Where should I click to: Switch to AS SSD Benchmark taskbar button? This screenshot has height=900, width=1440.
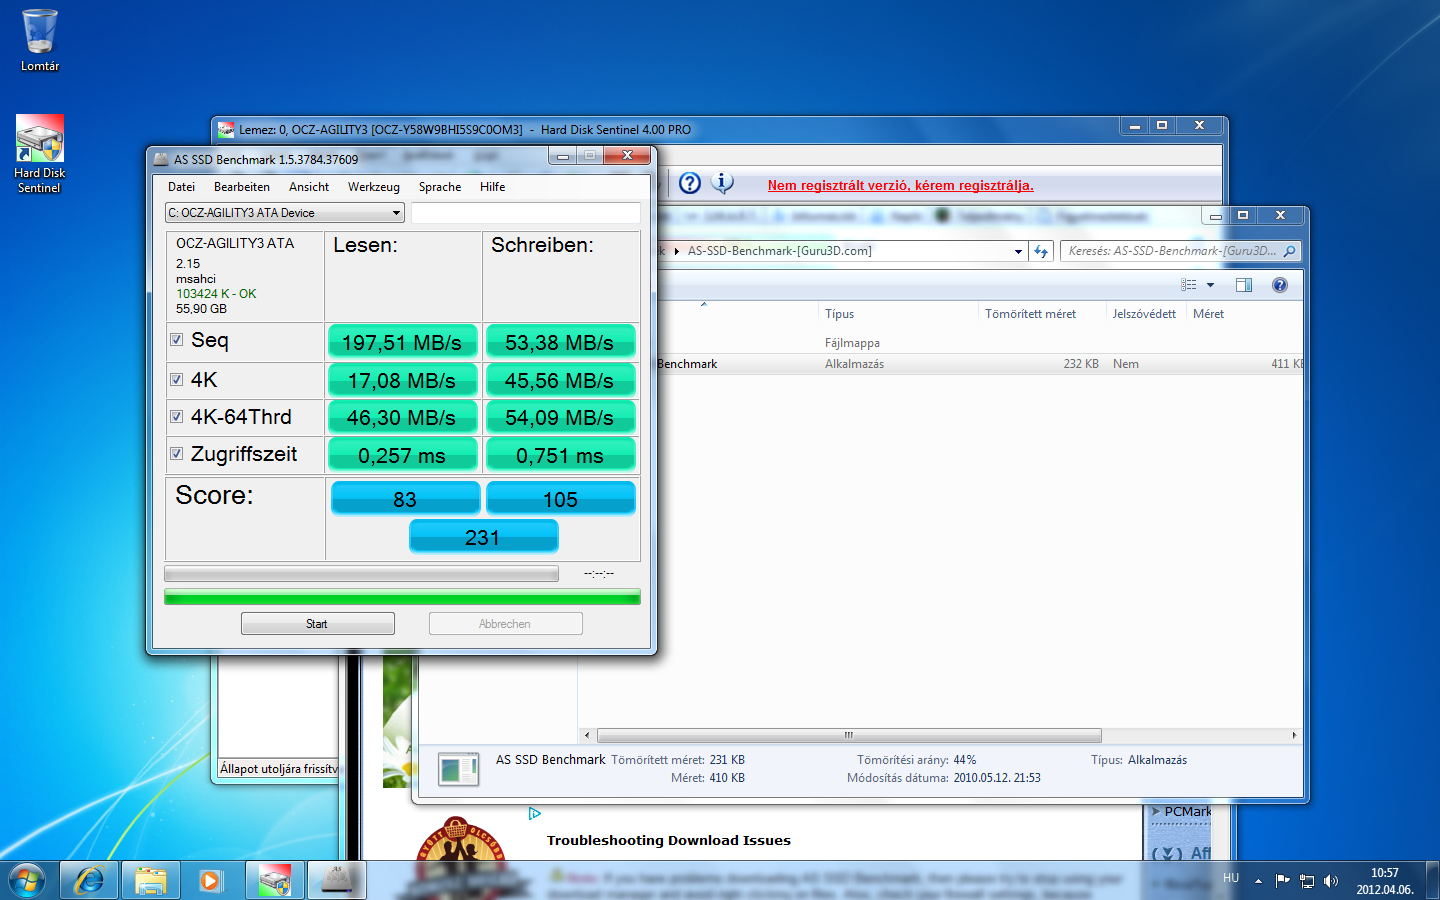point(337,881)
